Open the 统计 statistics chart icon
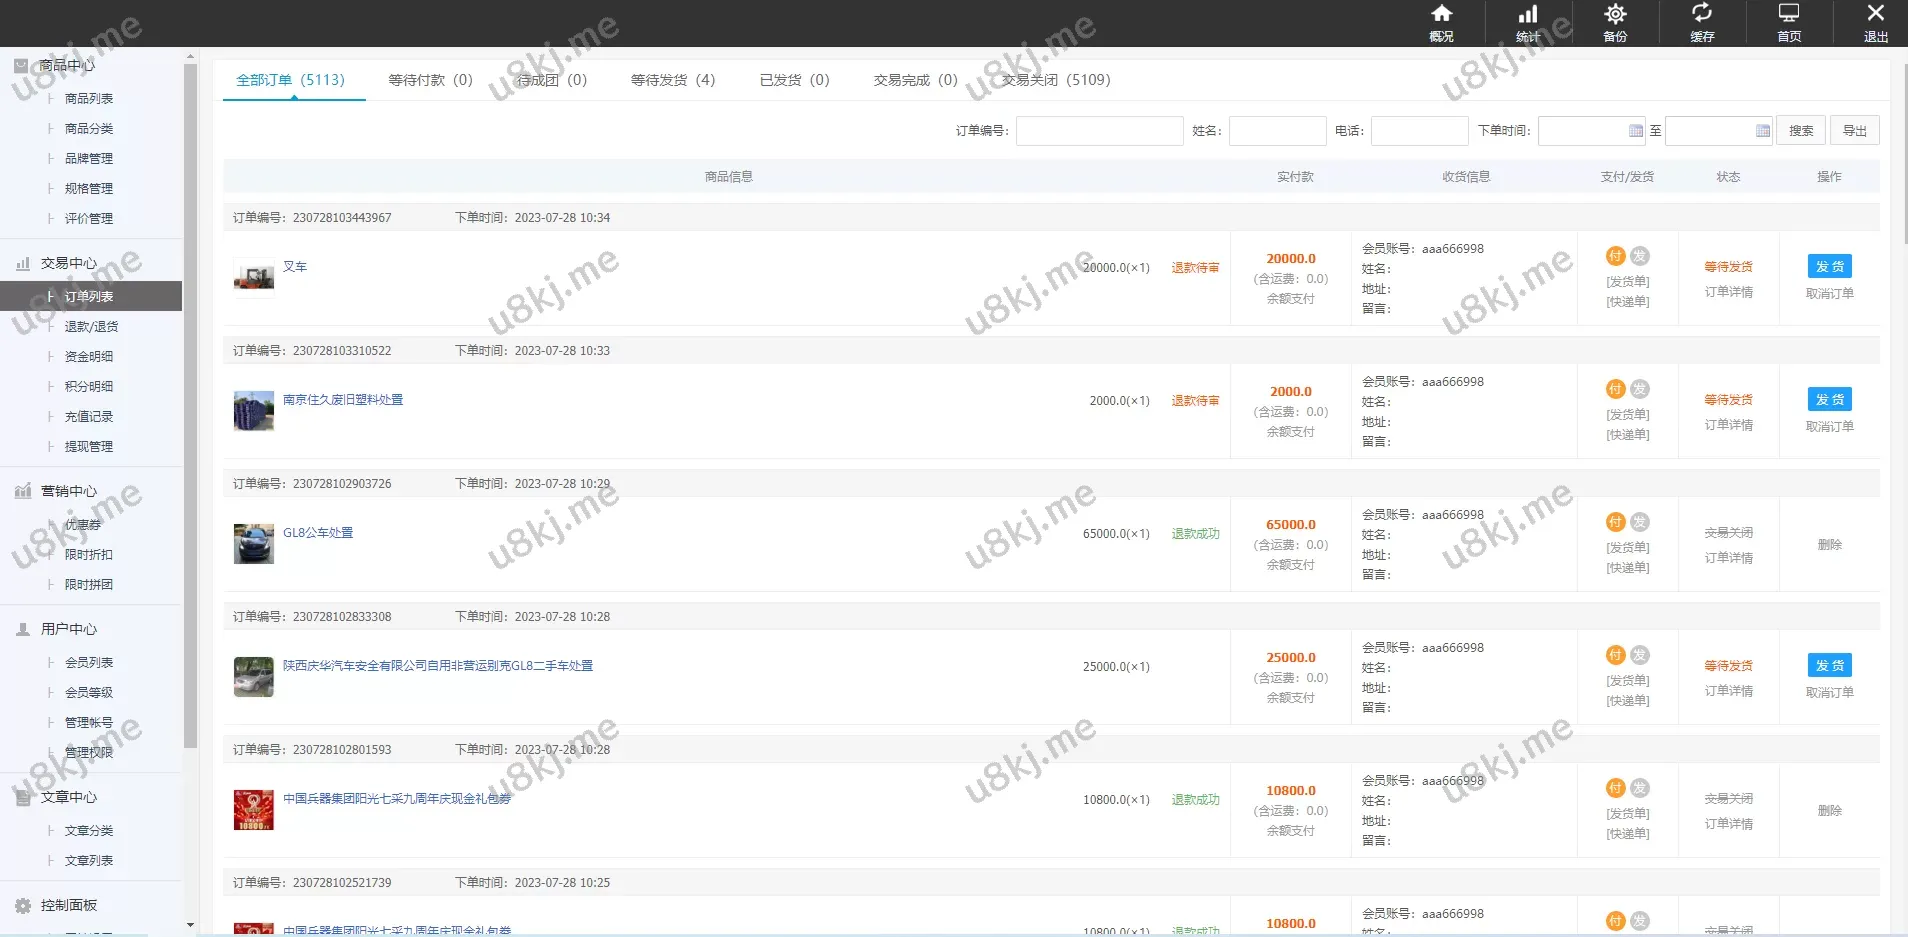 pyautogui.click(x=1528, y=15)
